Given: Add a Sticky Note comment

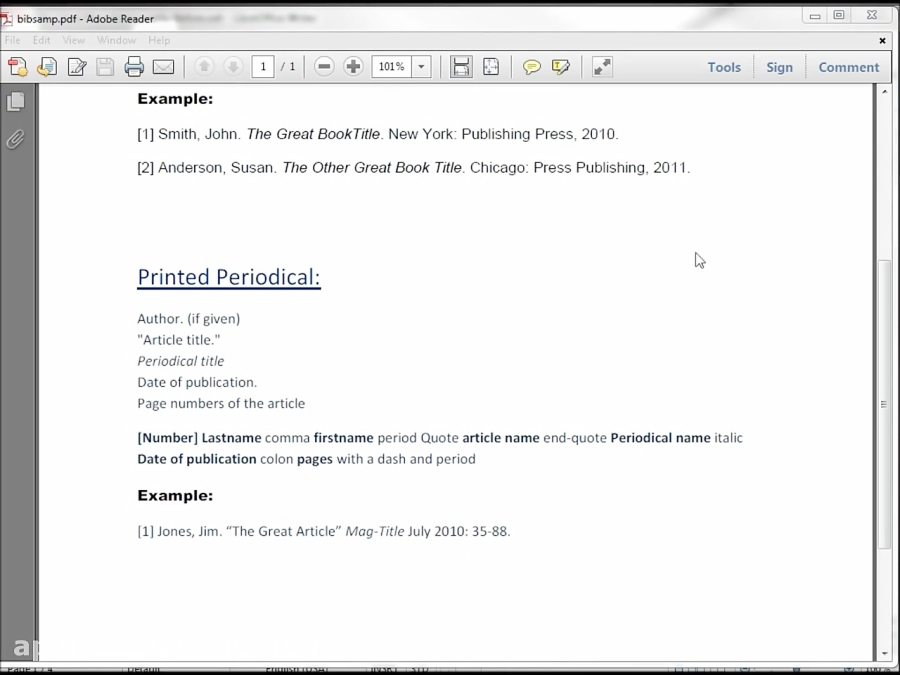Looking at the screenshot, I should coord(530,66).
